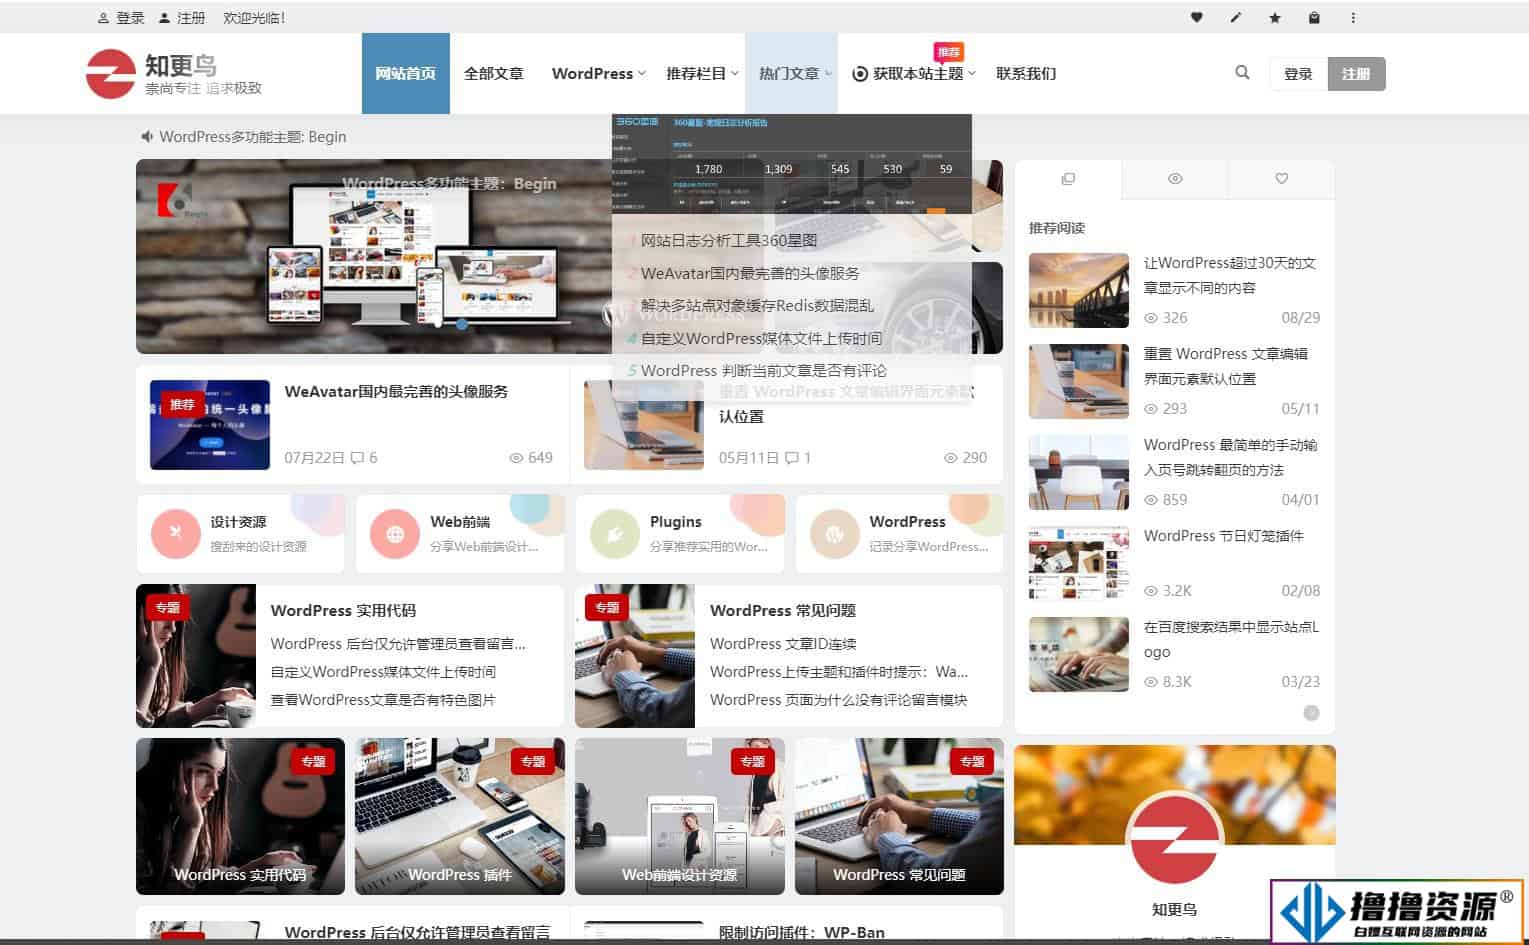
Task: Open 全部文章 in navigation
Action: click(x=494, y=73)
